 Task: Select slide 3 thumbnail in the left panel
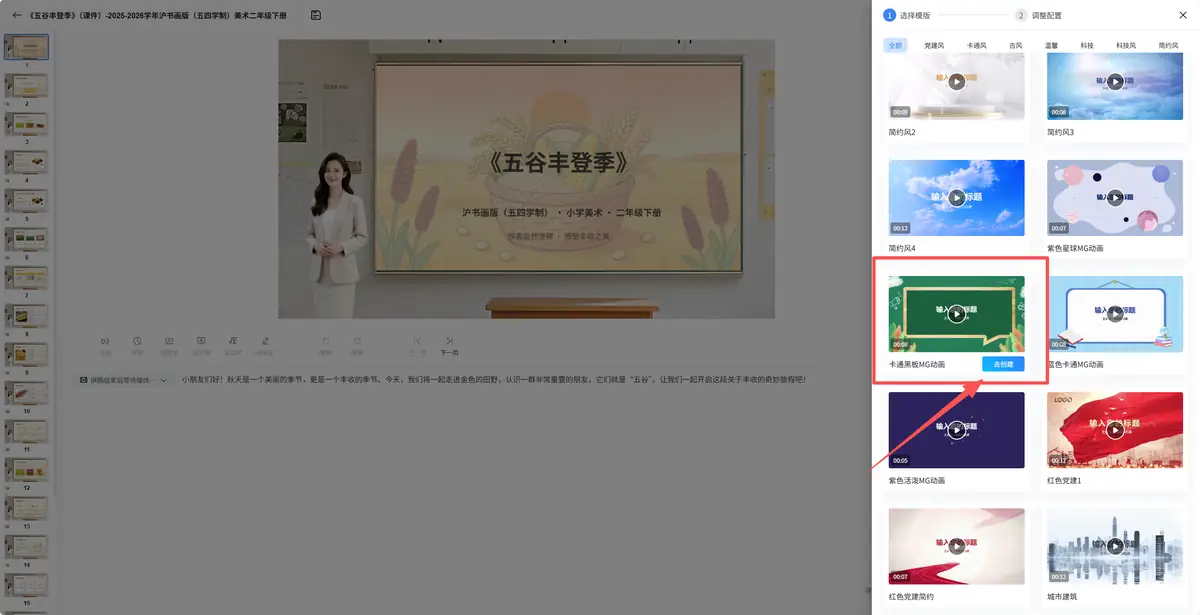pyautogui.click(x=27, y=124)
